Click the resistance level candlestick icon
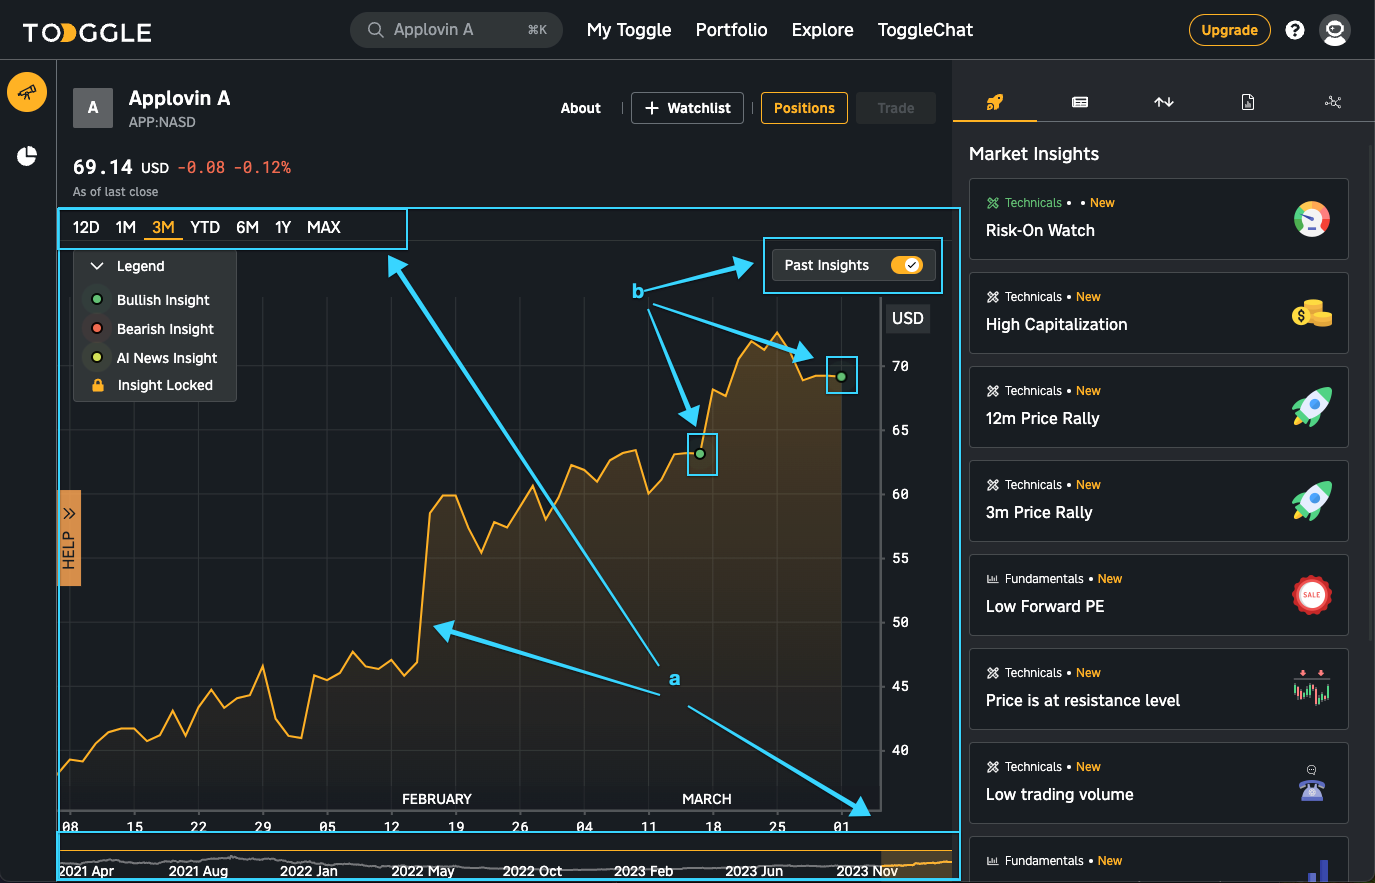Viewport: 1375px width, 883px height. tap(1311, 688)
